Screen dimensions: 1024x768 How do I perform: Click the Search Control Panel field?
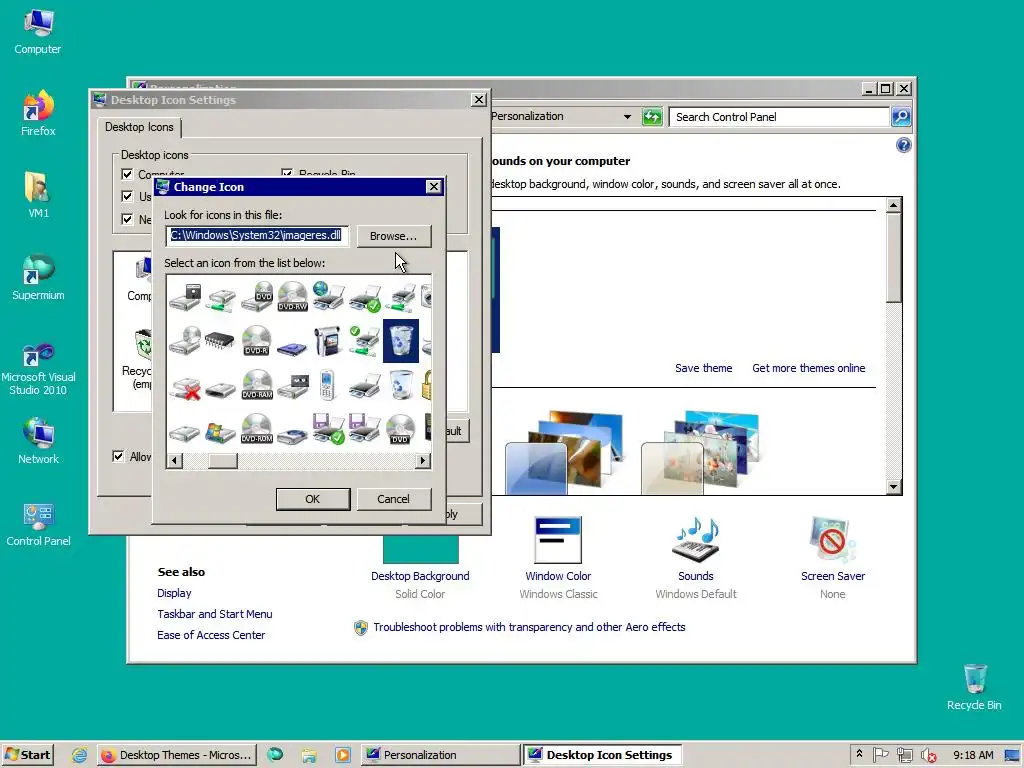click(x=779, y=117)
